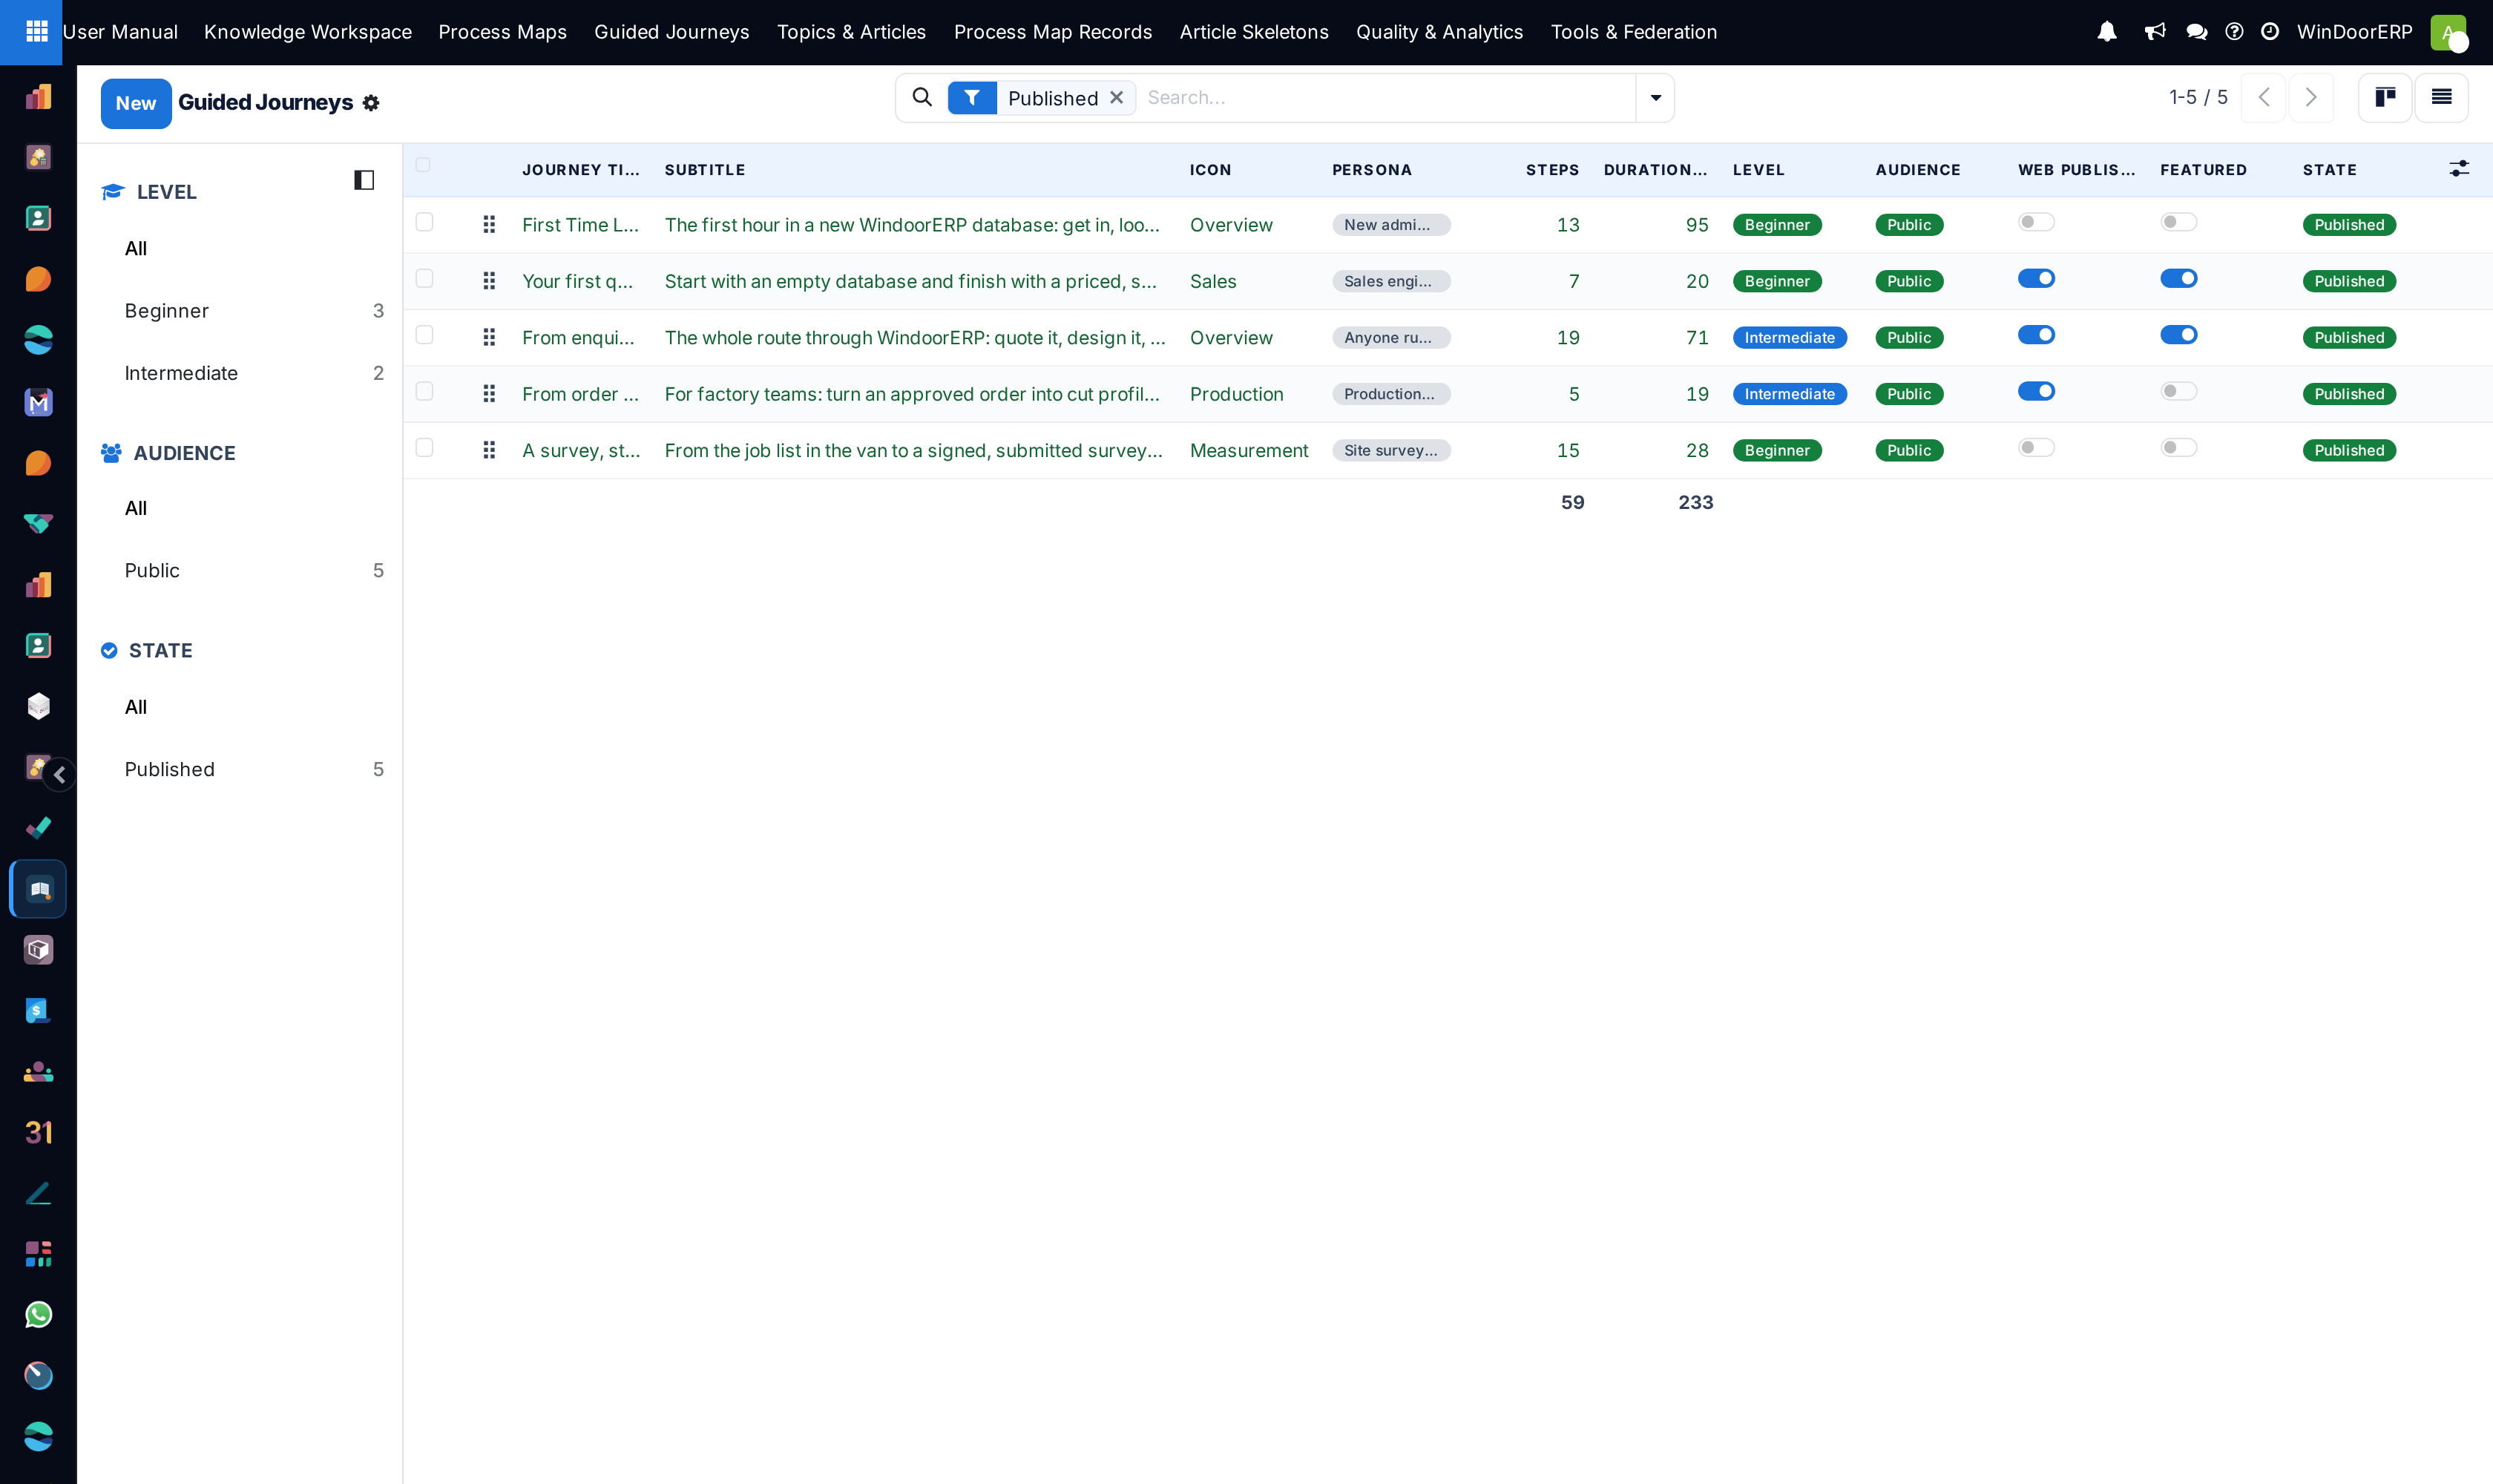Toggle Featured for A survey row

click(x=2178, y=447)
